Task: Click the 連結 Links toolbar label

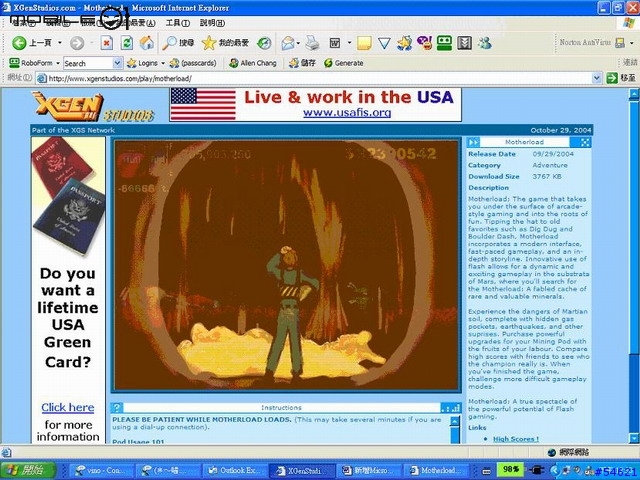Action: [x=630, y=62]
